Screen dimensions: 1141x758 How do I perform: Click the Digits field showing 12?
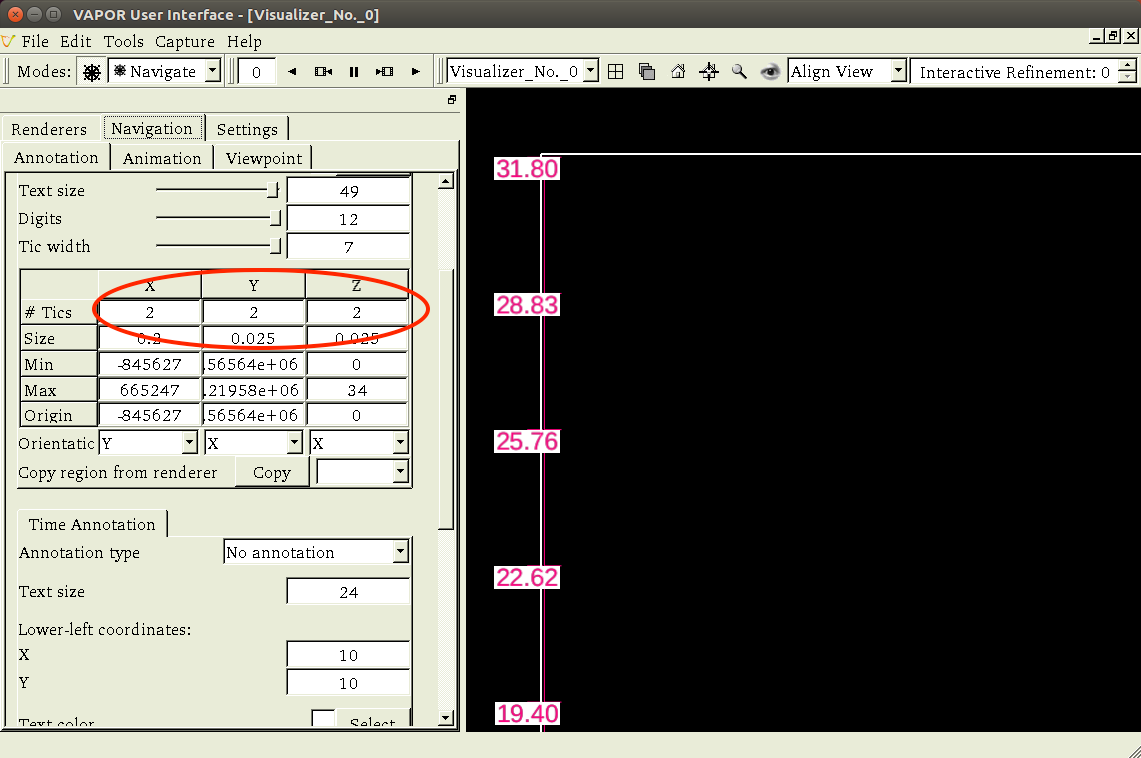click(x=349, y=220)
